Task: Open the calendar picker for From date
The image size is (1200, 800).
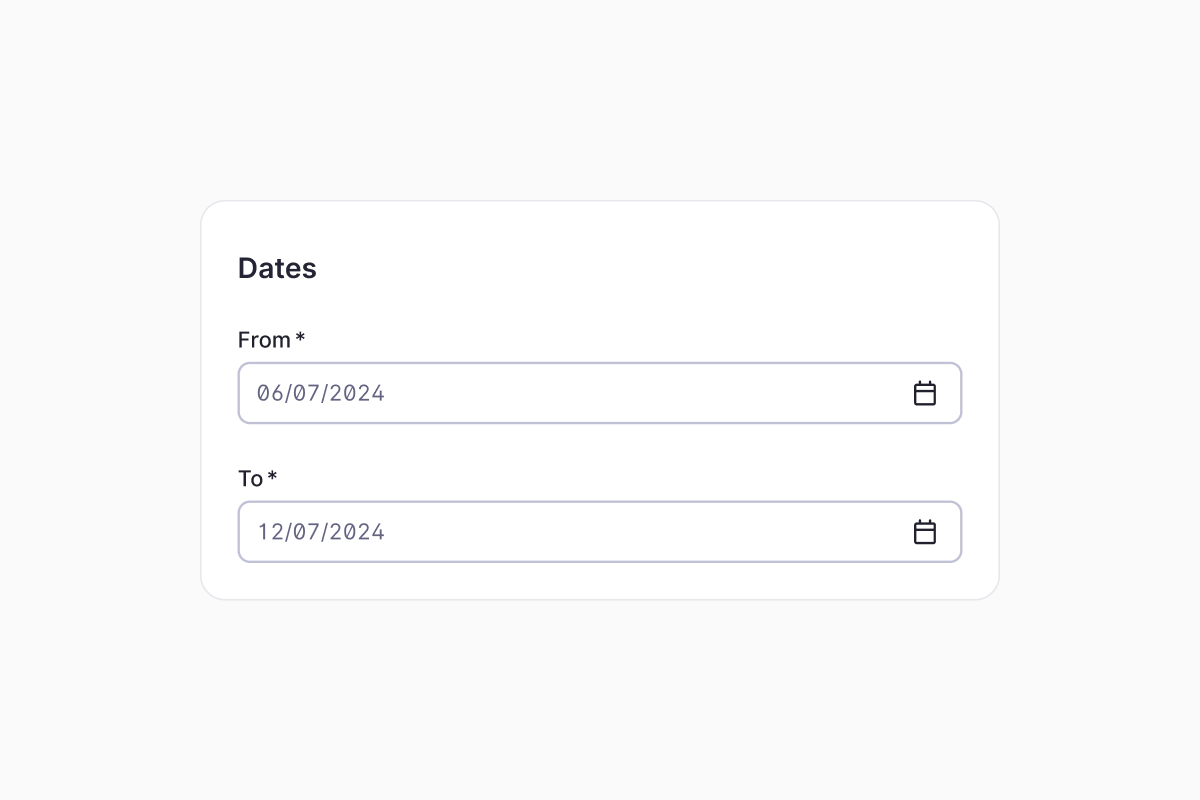Action: pos(925,393)
